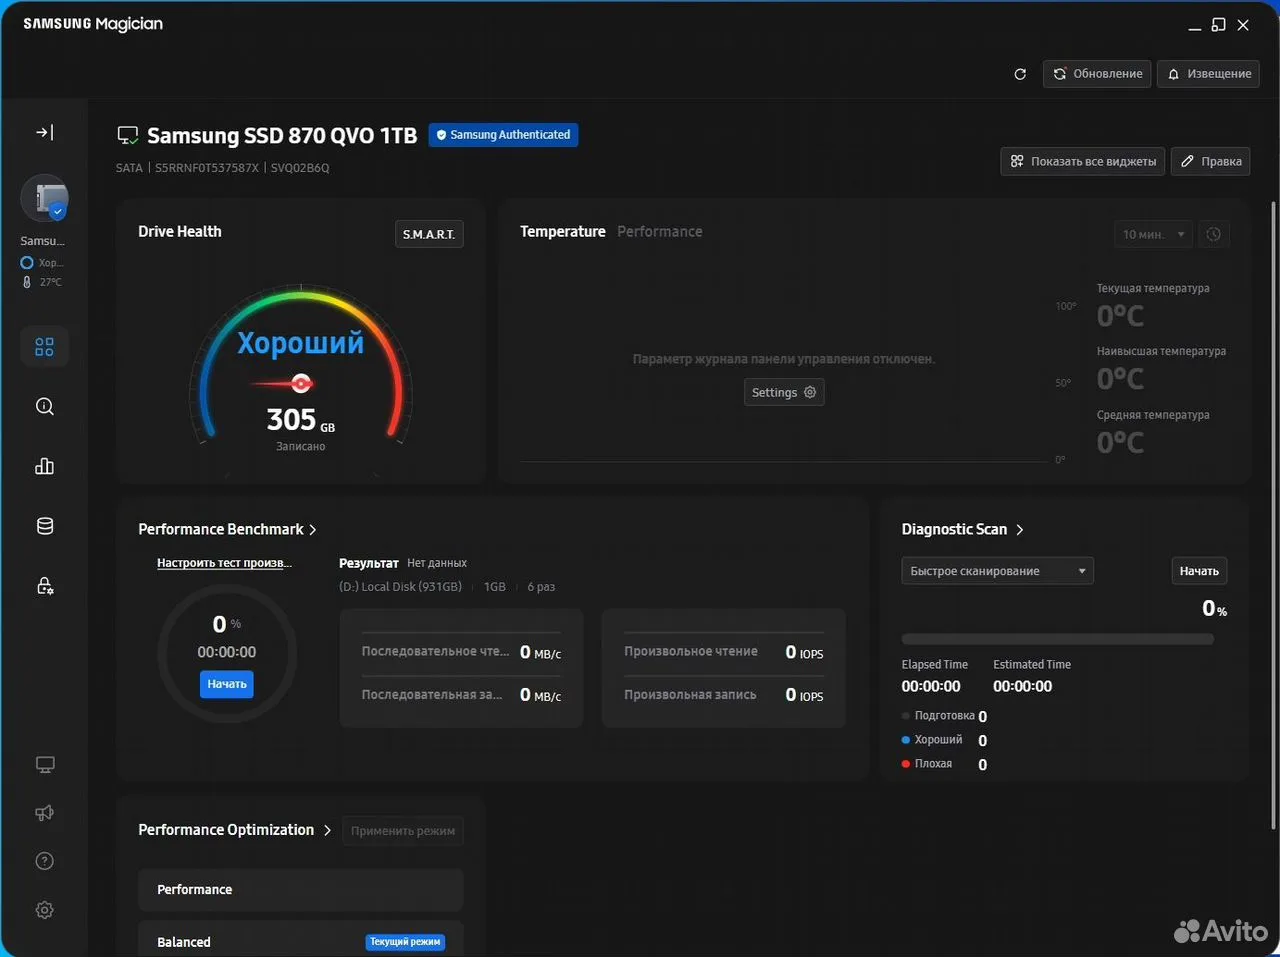1280x957 pixels.
Task: Open the S.M.A.R.T. details button
Action: (429, 234)
